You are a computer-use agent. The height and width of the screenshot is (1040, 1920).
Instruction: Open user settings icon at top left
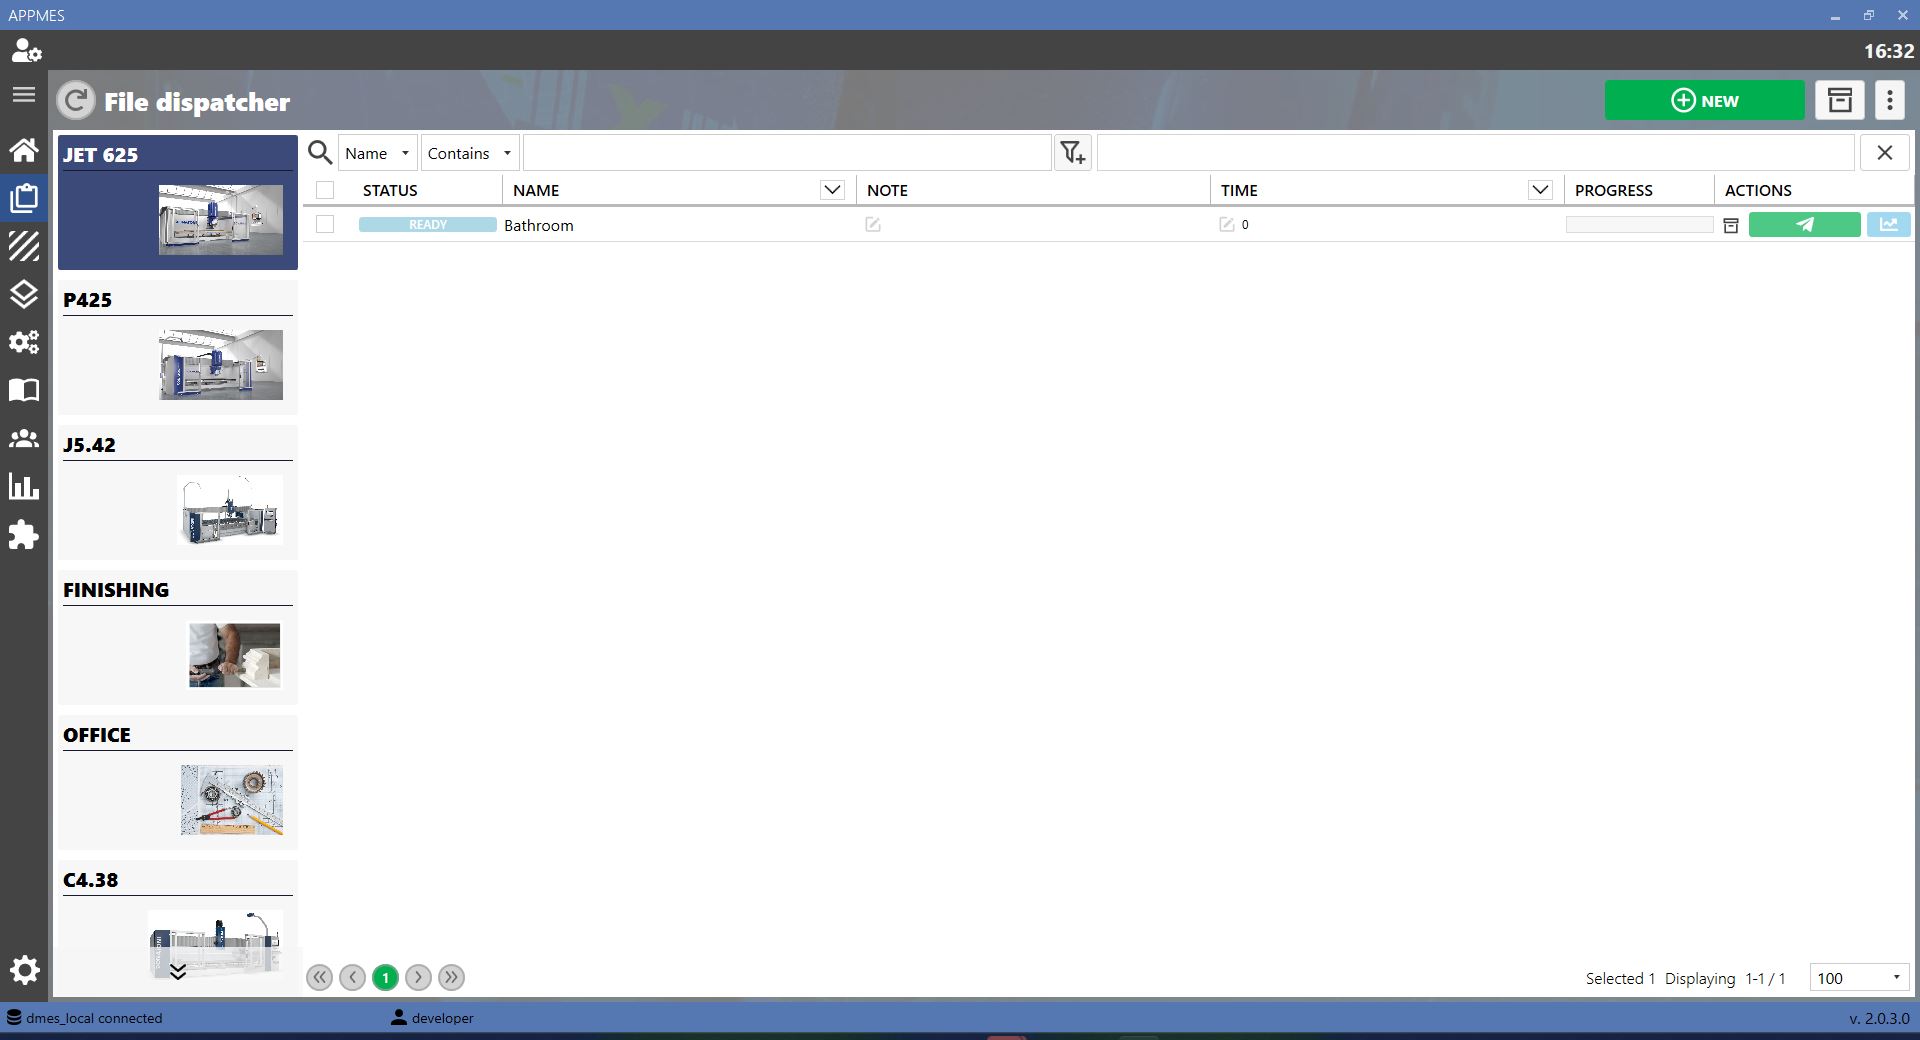point(25,50)
